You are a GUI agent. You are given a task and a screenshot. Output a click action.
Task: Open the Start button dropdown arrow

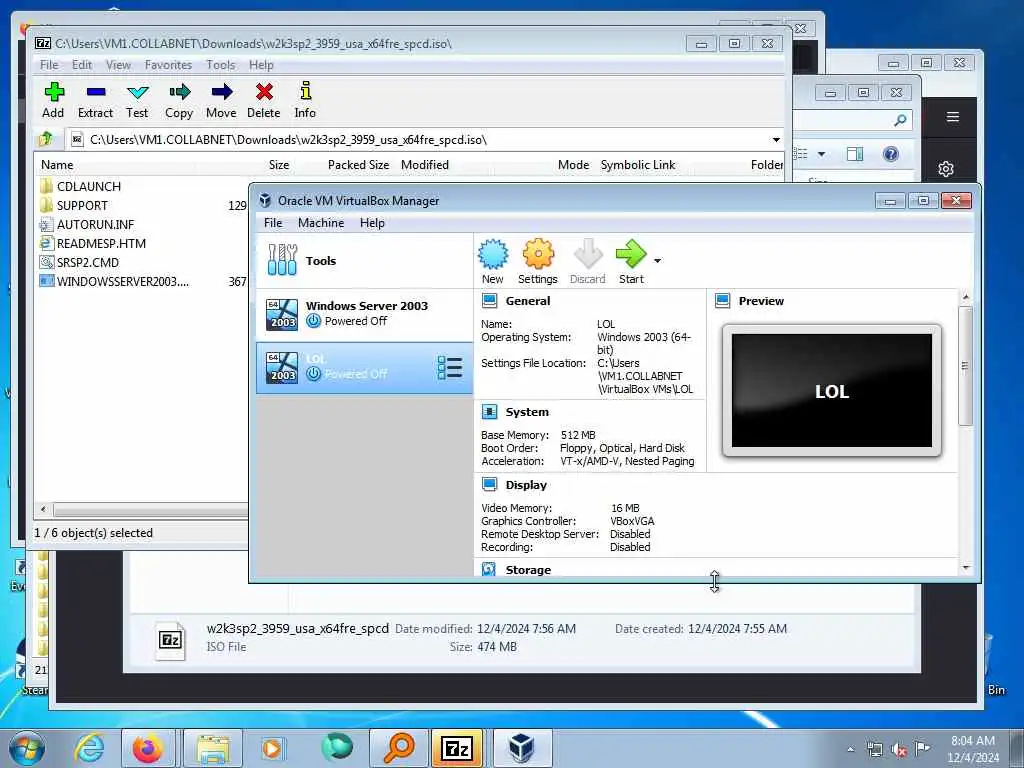tap(658, 261)
